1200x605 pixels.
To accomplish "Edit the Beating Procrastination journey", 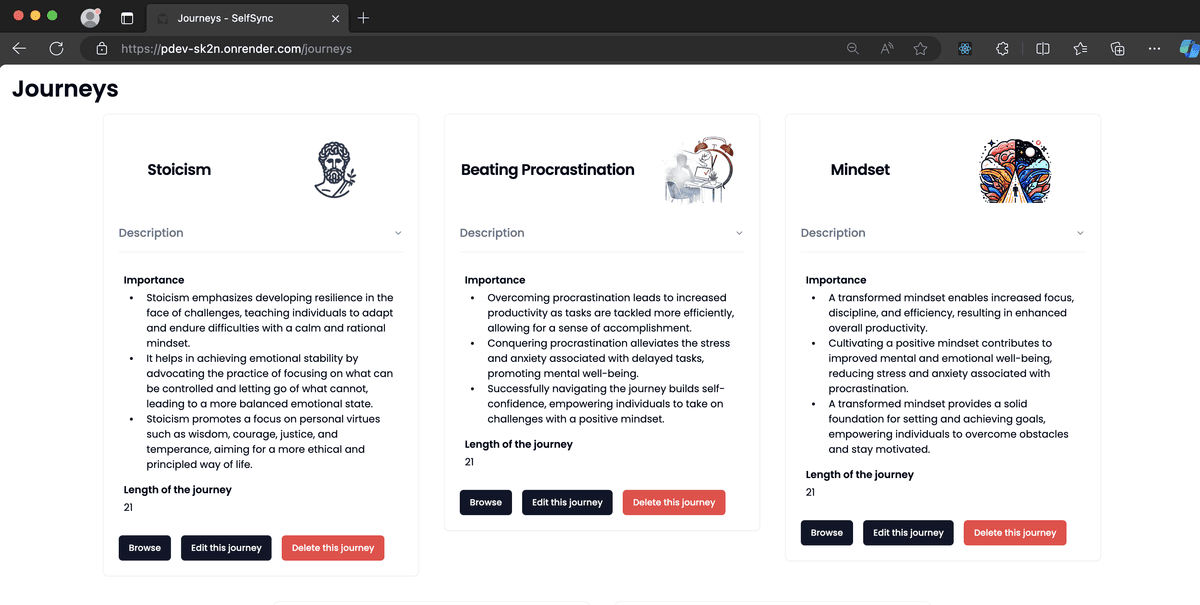I will coord(567,502).
